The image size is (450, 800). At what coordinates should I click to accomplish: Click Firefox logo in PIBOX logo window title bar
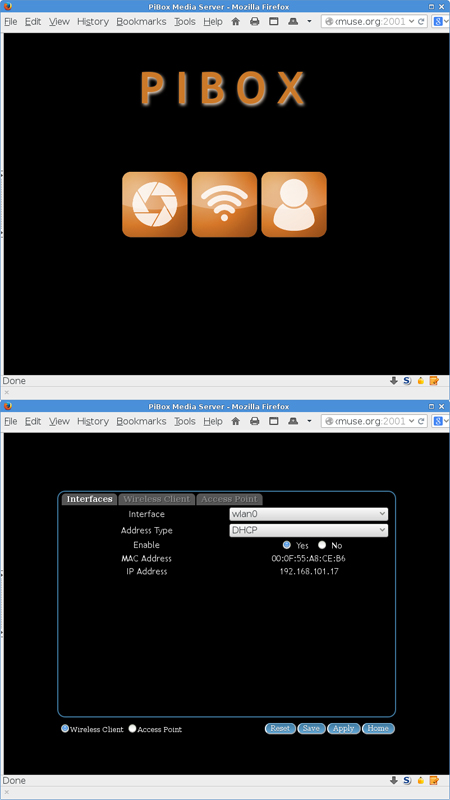click(7, 7)
